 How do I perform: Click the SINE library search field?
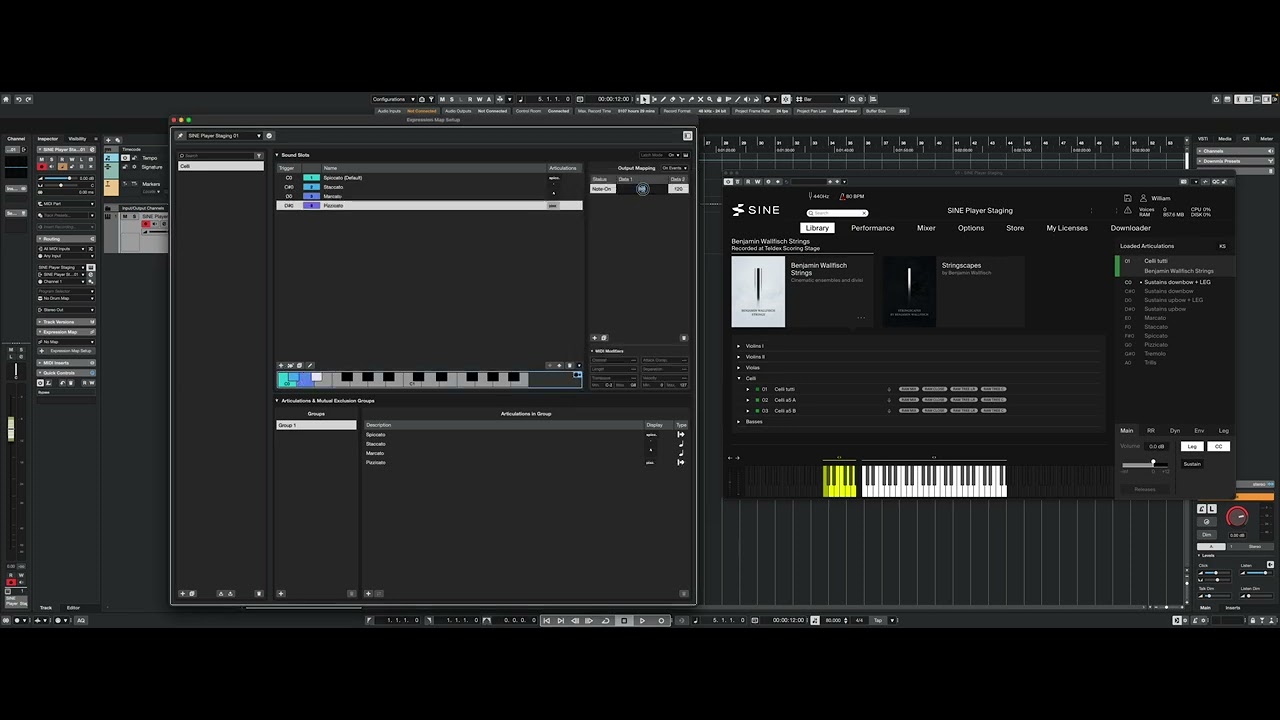pos(837,213)
